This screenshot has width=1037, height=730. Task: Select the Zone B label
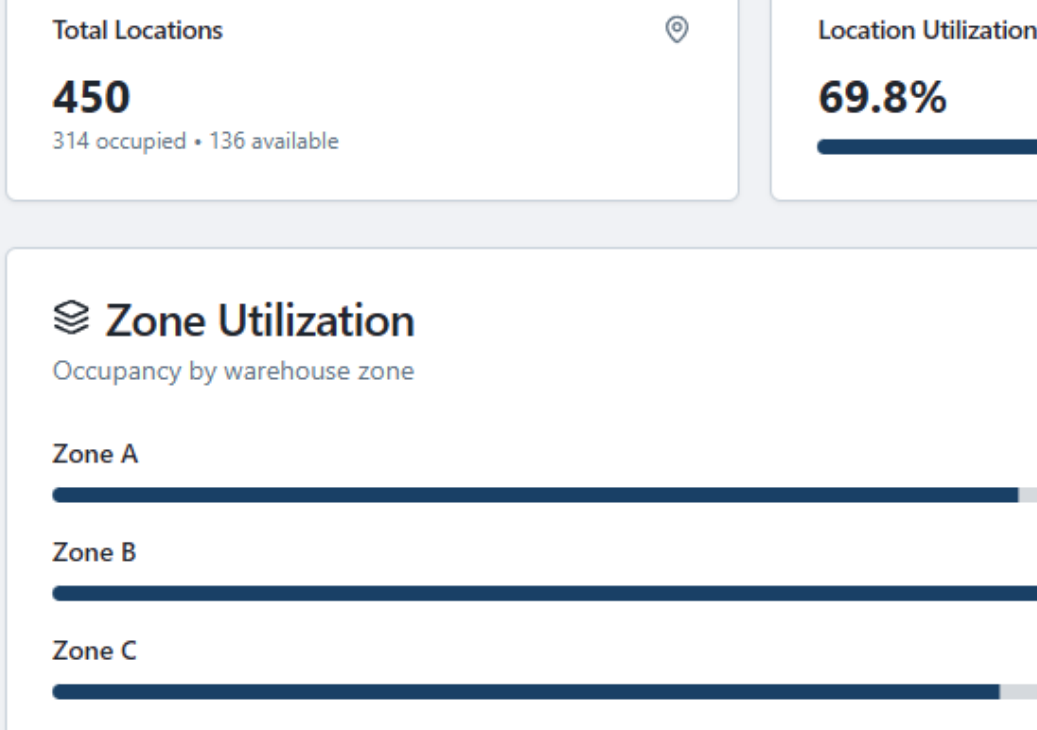tap(94, 552)
